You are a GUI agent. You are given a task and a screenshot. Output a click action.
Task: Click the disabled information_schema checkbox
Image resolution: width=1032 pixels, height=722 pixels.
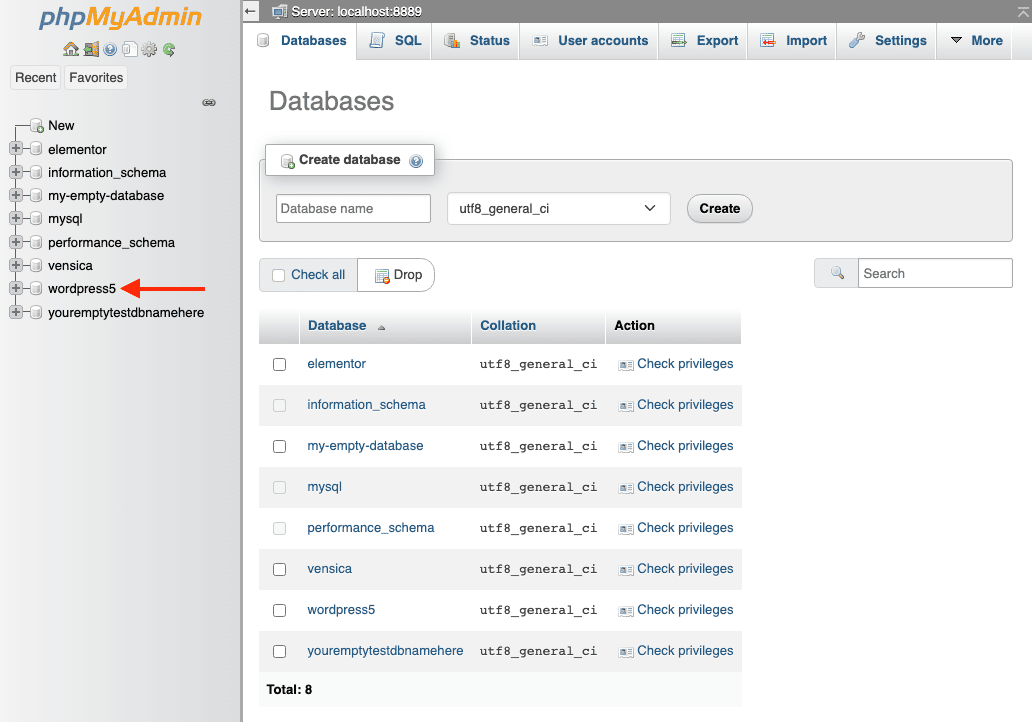click(x=280, y=405)
